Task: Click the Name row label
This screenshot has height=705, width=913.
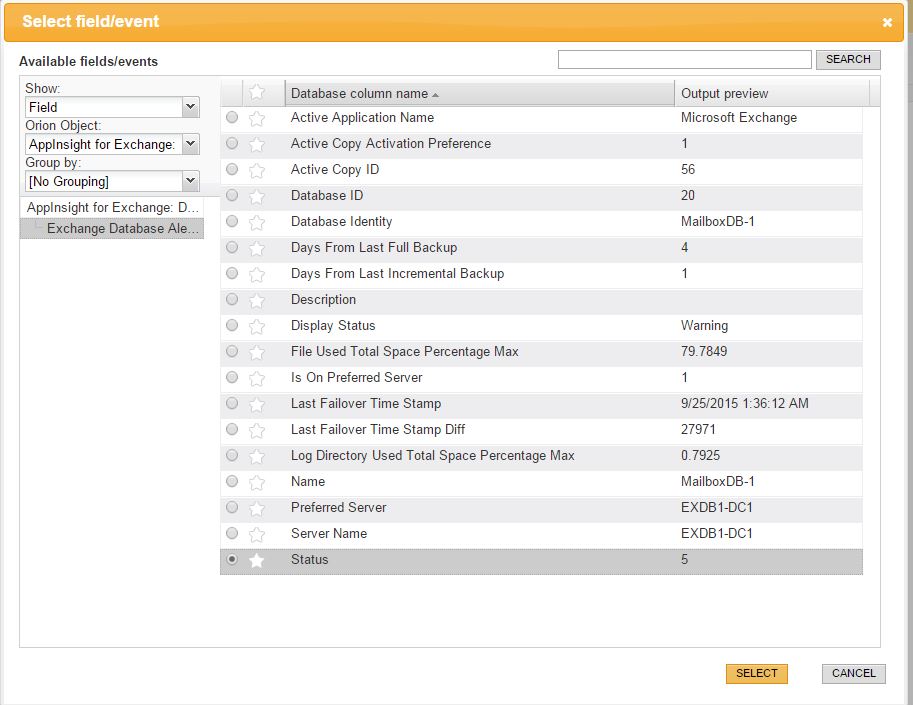Action: pos(308,481)
